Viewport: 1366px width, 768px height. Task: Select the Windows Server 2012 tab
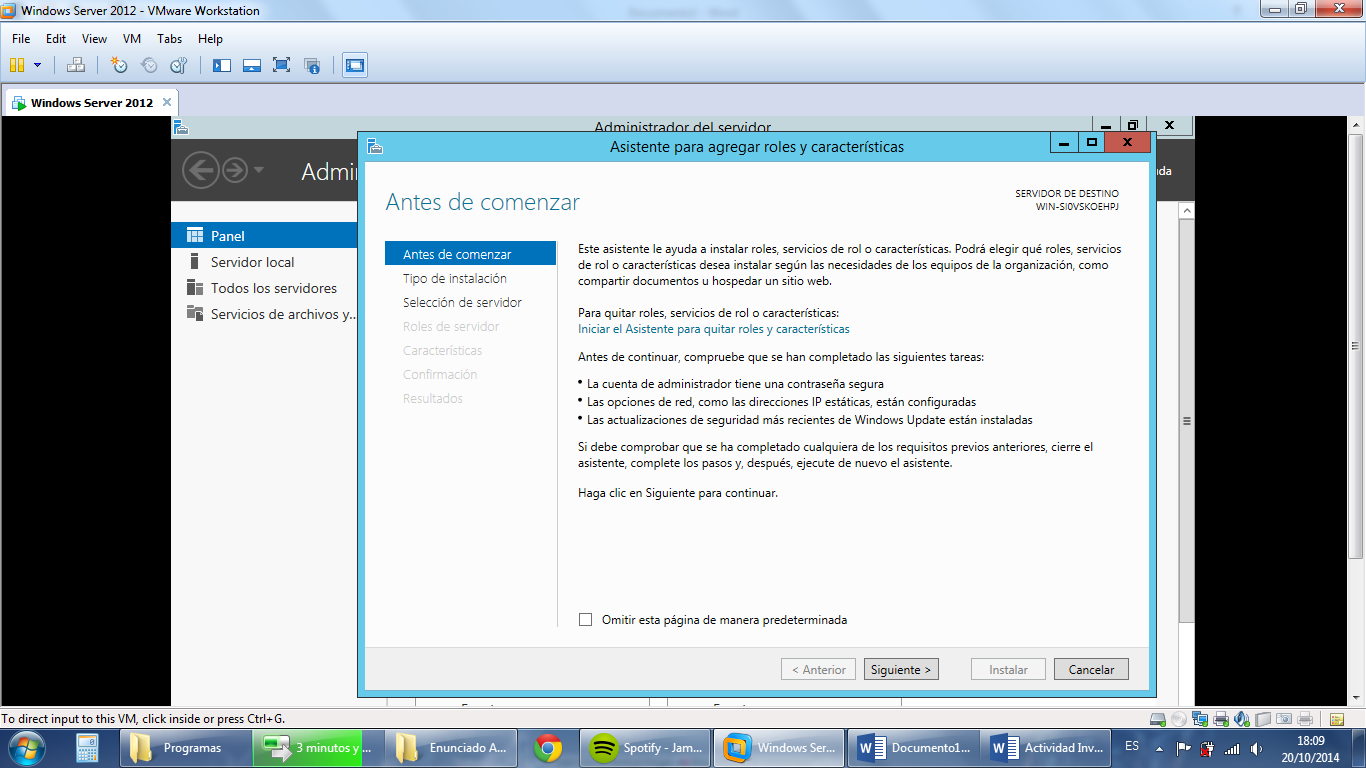pyautogui.click(x=91, y=102)
